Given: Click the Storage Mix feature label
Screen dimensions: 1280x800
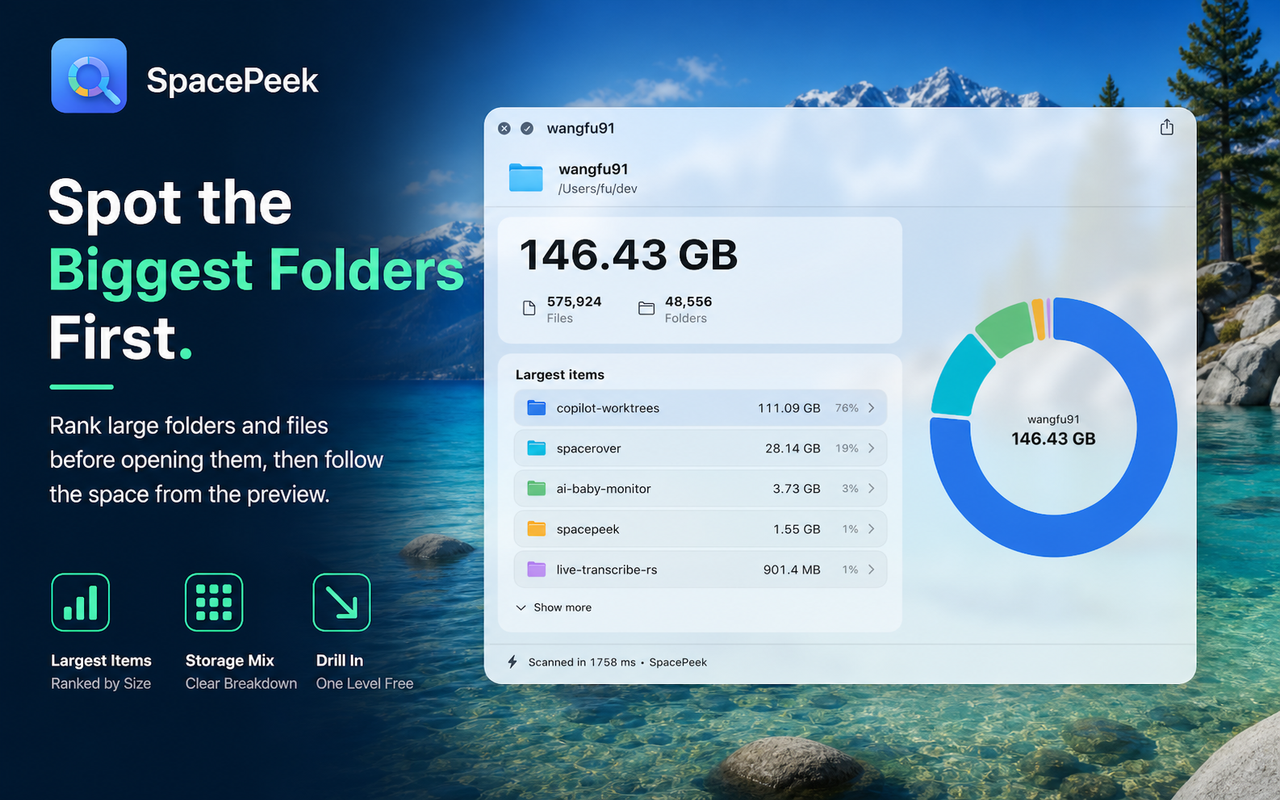Looking at the screenshot, I should click(x=230, y=660).
